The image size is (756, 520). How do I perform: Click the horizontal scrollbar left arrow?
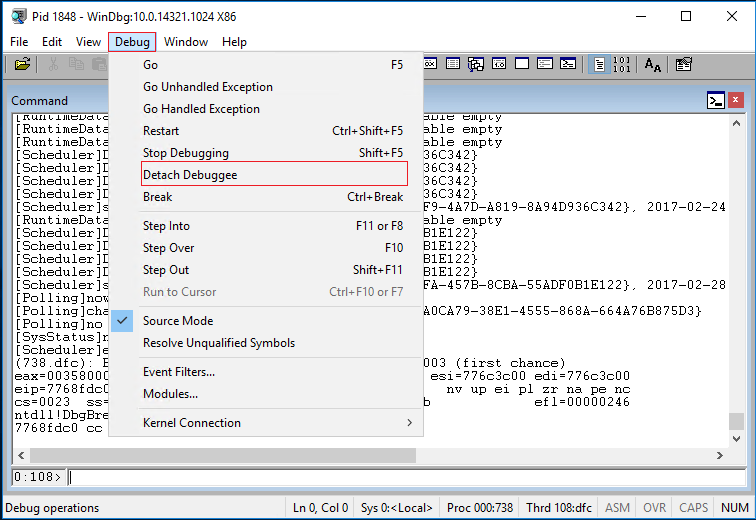[x=21, y=455]
